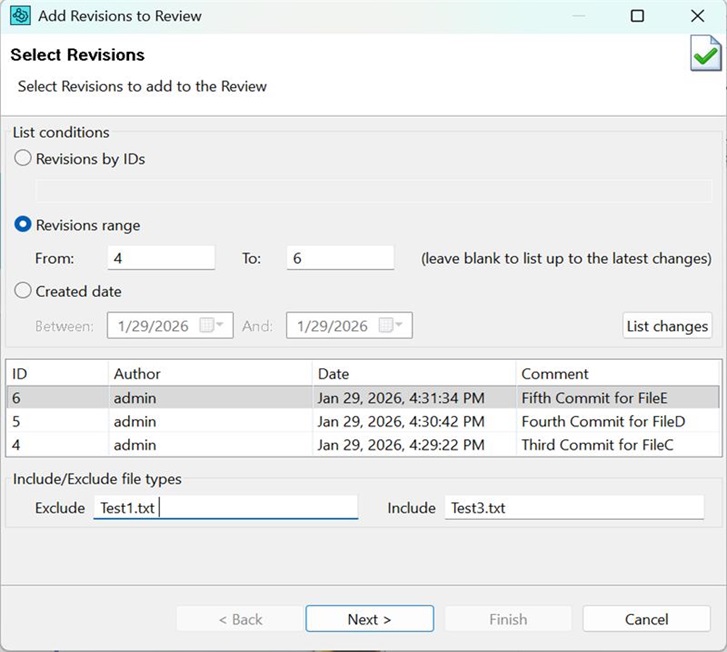The height and width of the screenshot is (652, 727).
Task: Open the Between date calendar dropdown
Action: (212, 325)
